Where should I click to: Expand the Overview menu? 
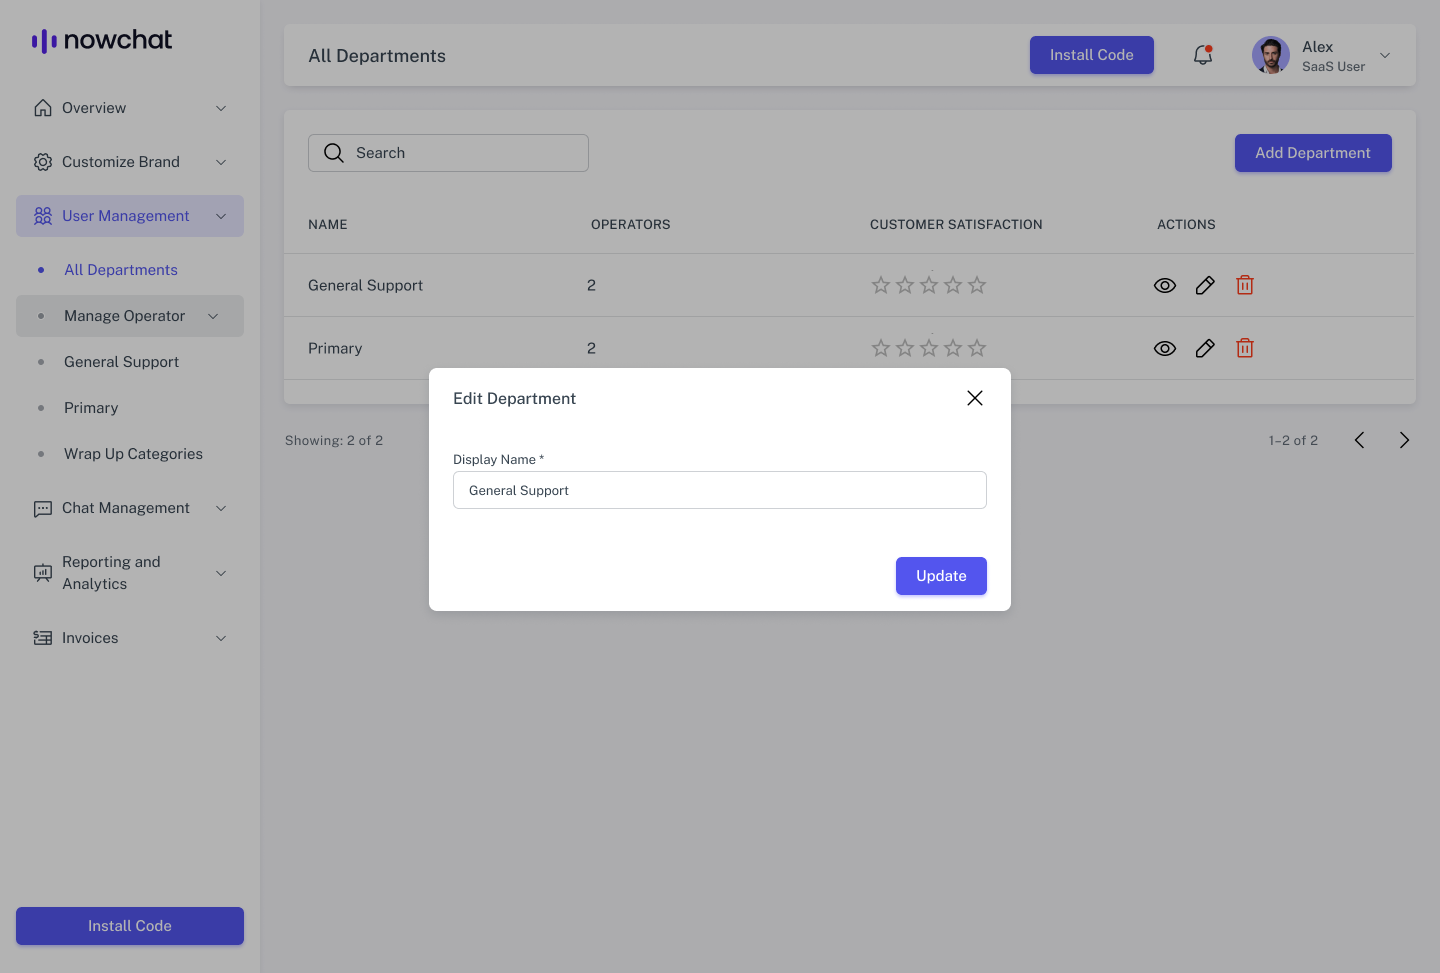tap(130, 108)
